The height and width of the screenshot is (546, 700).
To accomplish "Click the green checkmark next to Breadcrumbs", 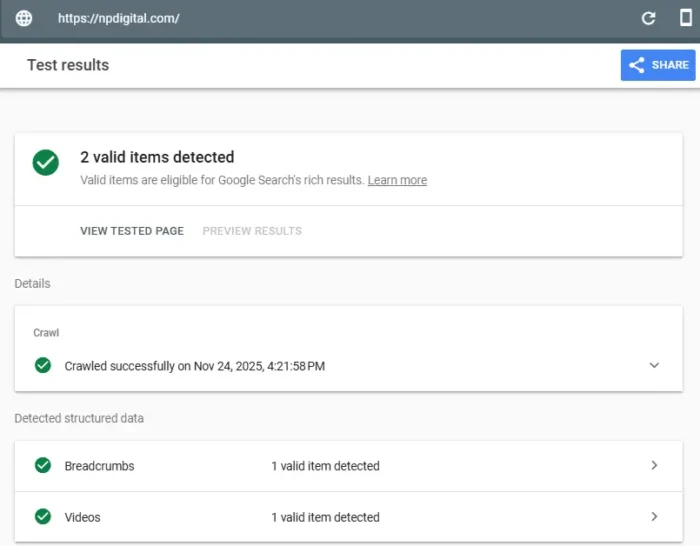I will point(43,466).
